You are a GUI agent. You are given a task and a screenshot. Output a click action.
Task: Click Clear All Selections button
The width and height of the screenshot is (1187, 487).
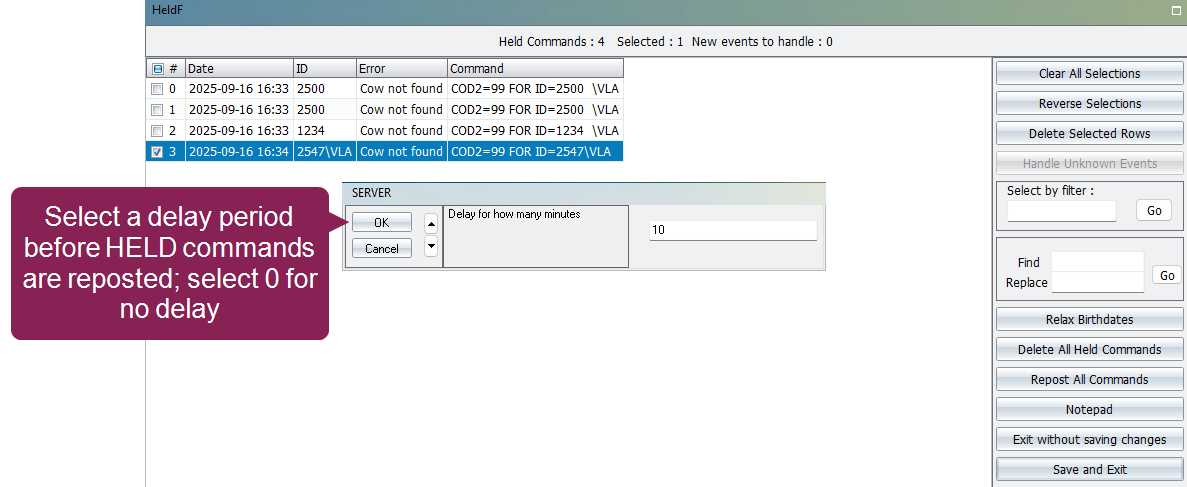[x=1089, y=74]
